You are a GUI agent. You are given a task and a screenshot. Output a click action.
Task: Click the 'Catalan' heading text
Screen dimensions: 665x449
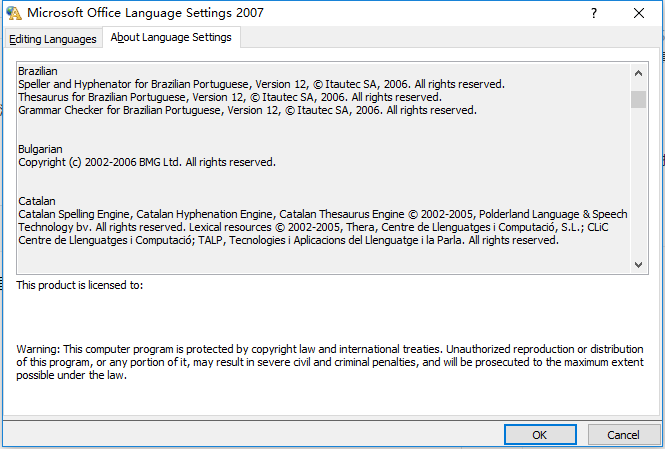pyautogui.click(x=37, y=201)
